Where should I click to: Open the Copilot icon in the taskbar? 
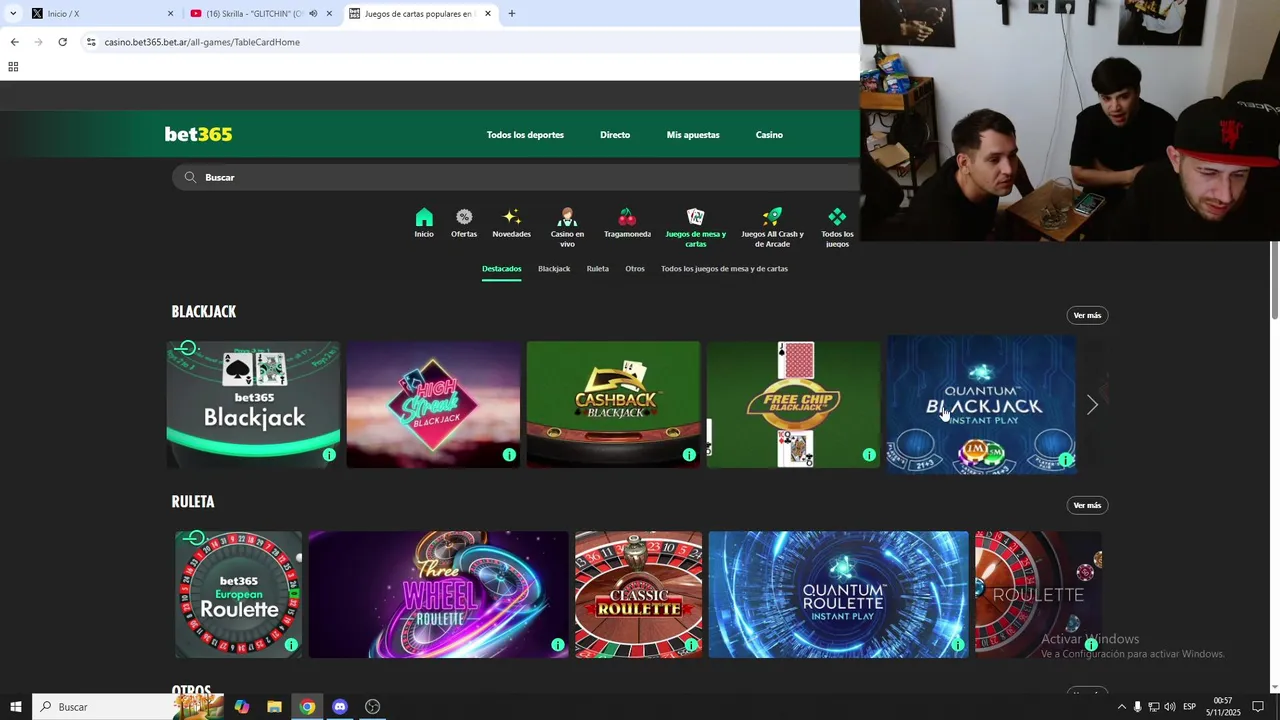coord(241,707)
